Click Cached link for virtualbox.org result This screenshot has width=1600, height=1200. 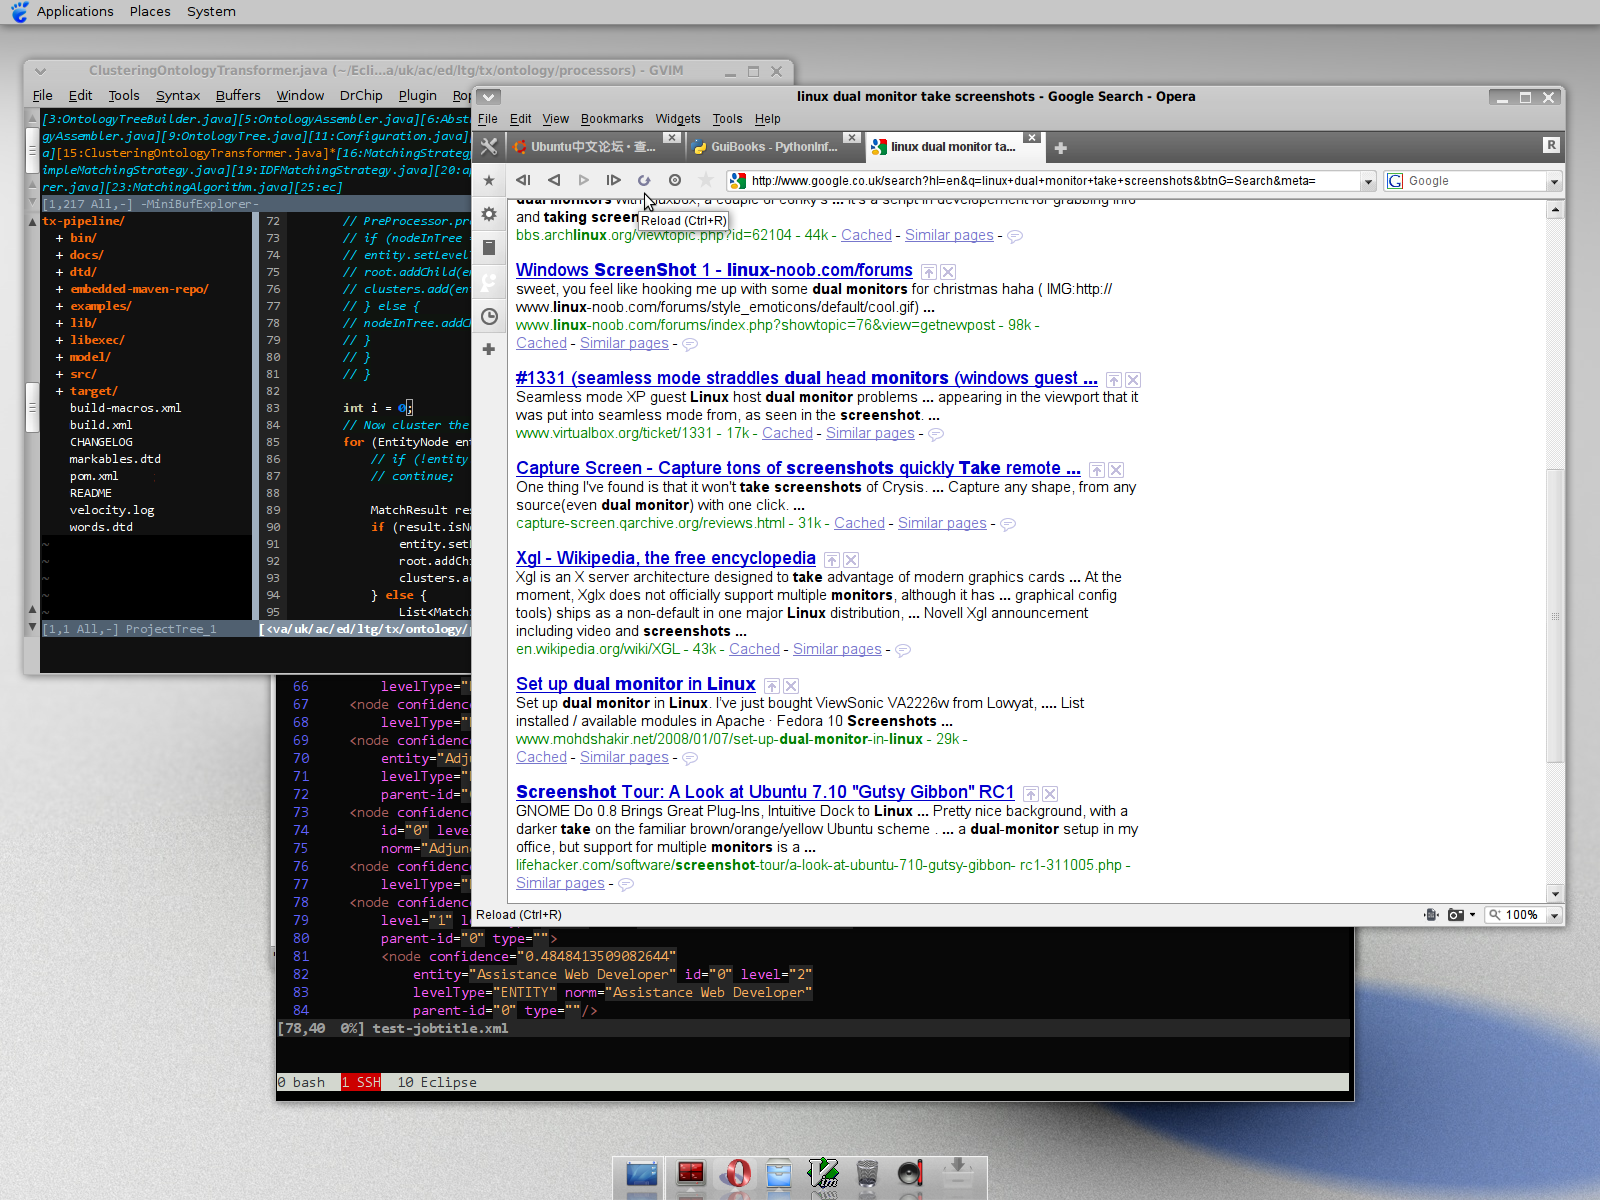click(x=787, y=433)
